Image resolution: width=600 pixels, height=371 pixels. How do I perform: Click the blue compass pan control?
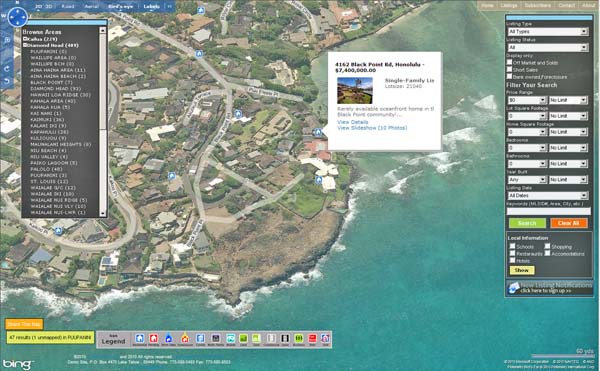click(x=18, y=16)
